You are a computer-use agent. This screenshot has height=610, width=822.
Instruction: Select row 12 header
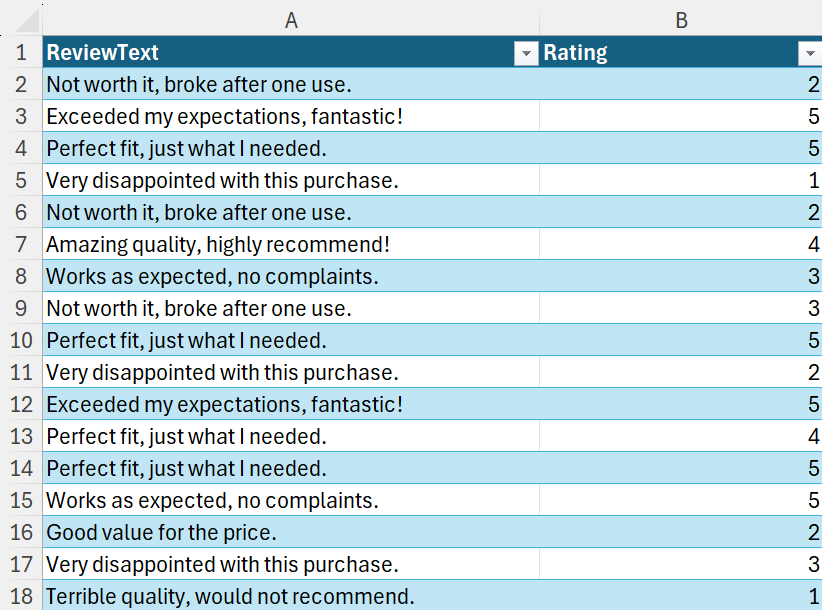[21, 404]
